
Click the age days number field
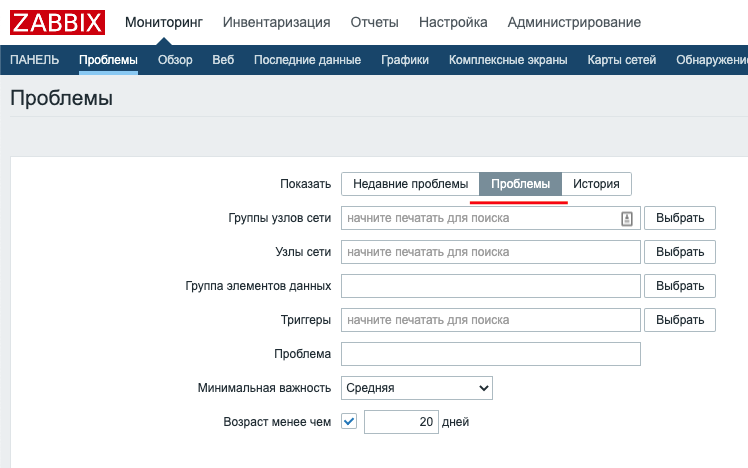point(400,422)
